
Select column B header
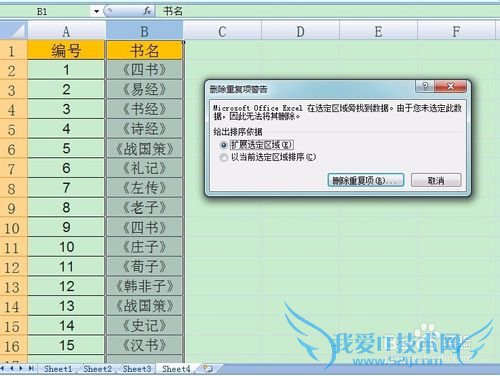[144, 31]
